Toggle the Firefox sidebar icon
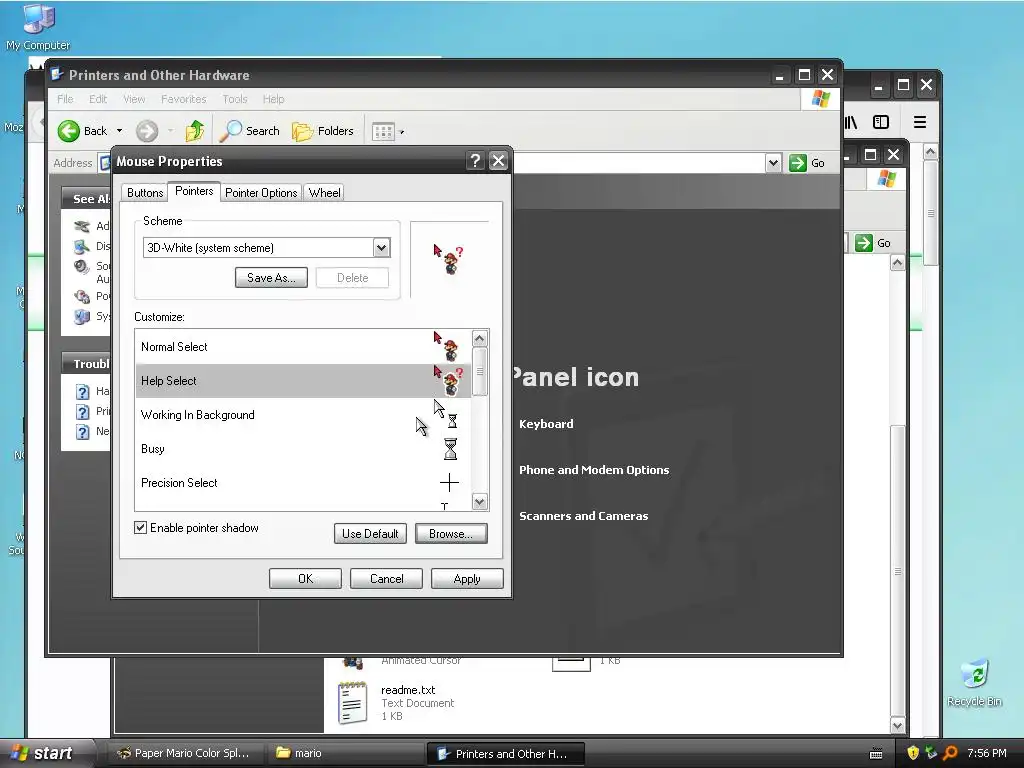Screen dimensions: 1024x768 pyautogui.click(x=881, y=122)
